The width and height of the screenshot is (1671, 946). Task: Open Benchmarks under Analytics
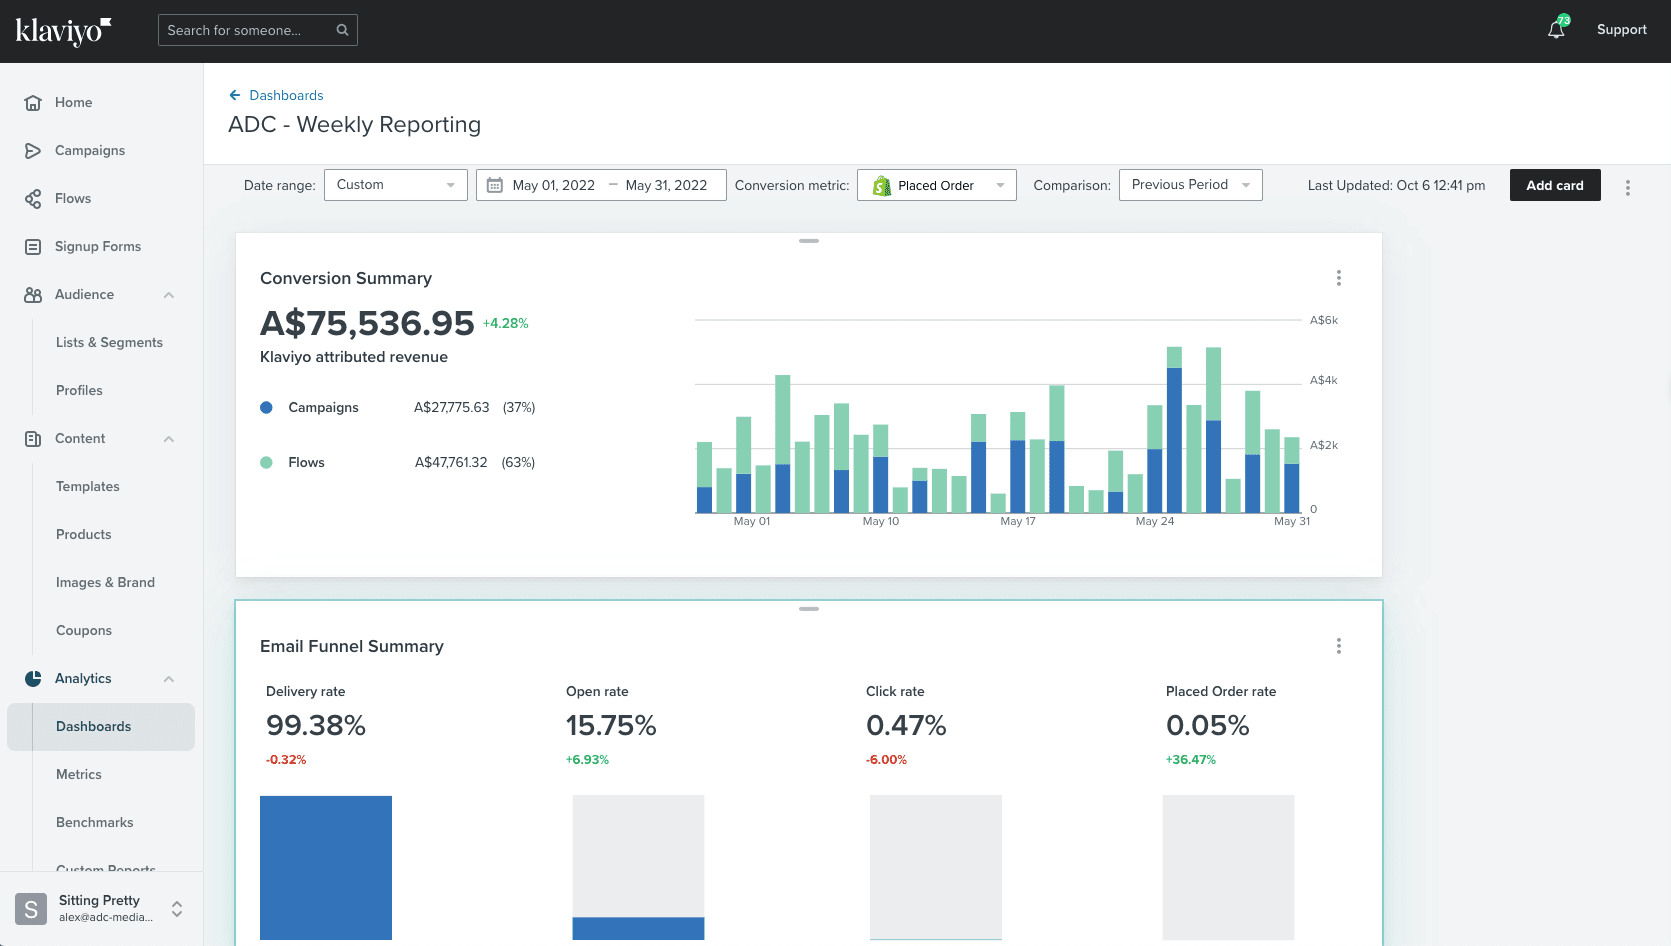(95, 823)
